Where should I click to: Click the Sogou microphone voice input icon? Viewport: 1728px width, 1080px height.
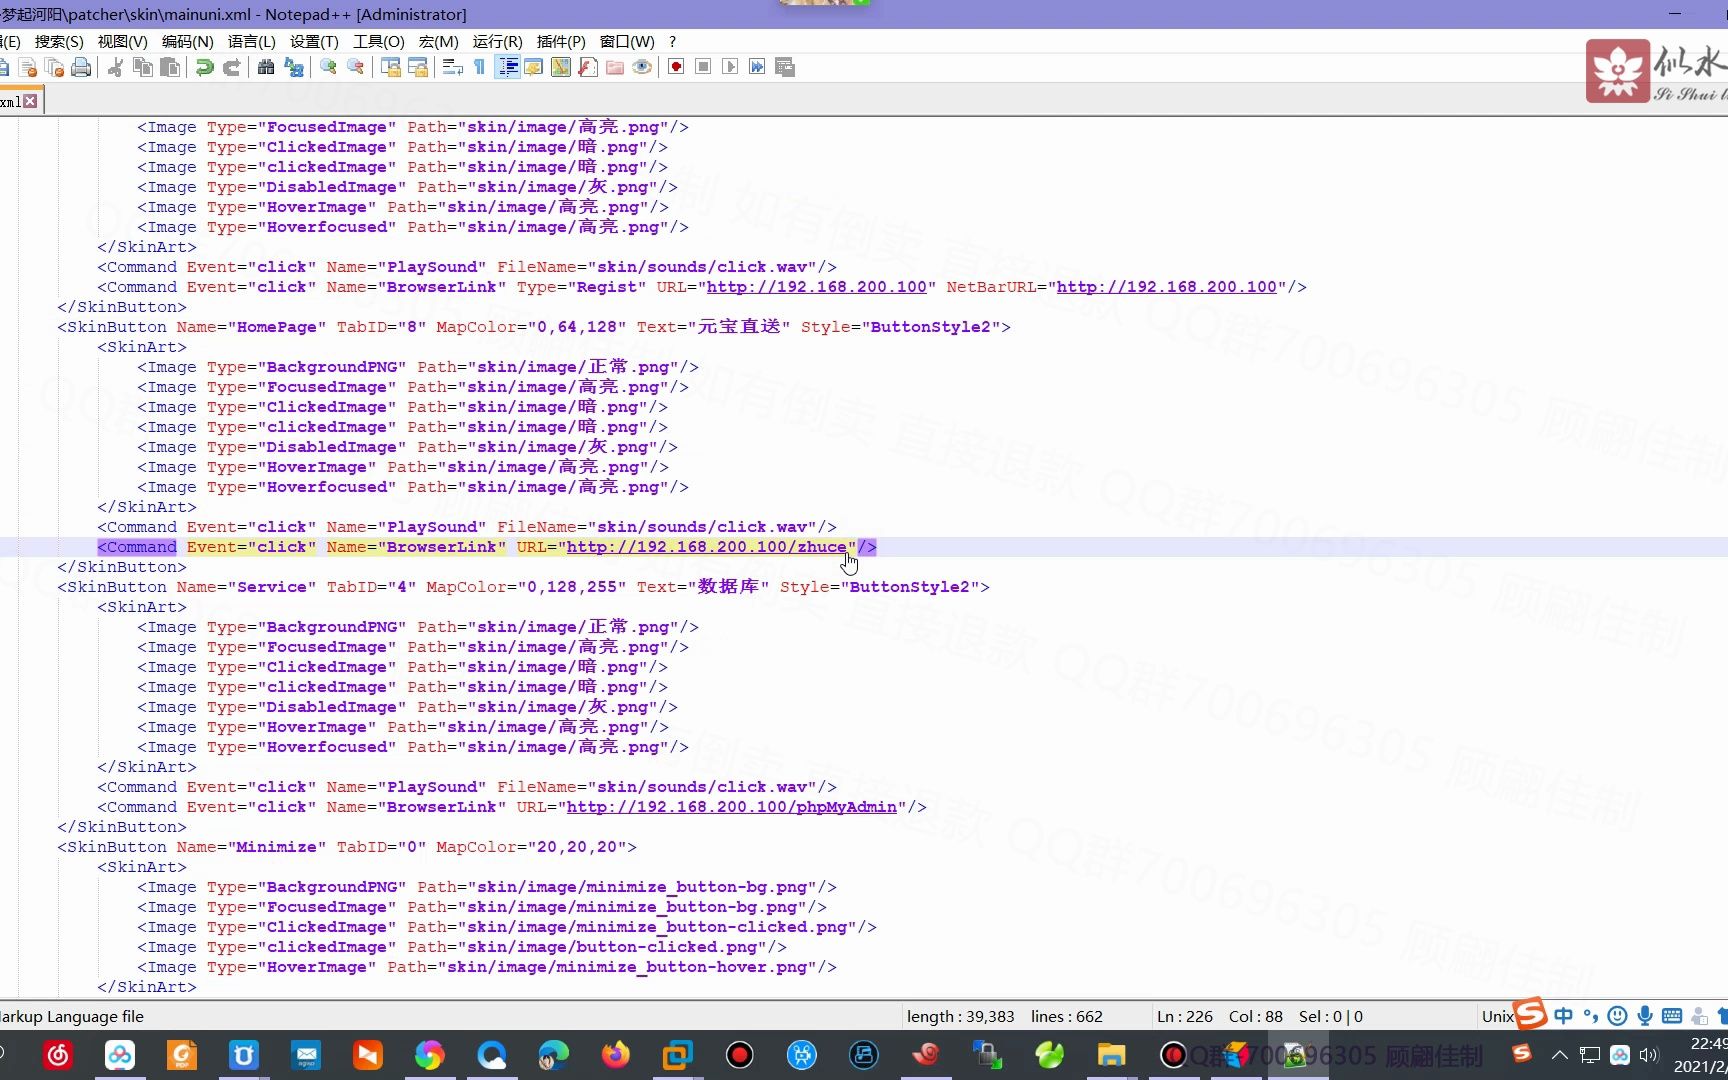point(1644,1016)
